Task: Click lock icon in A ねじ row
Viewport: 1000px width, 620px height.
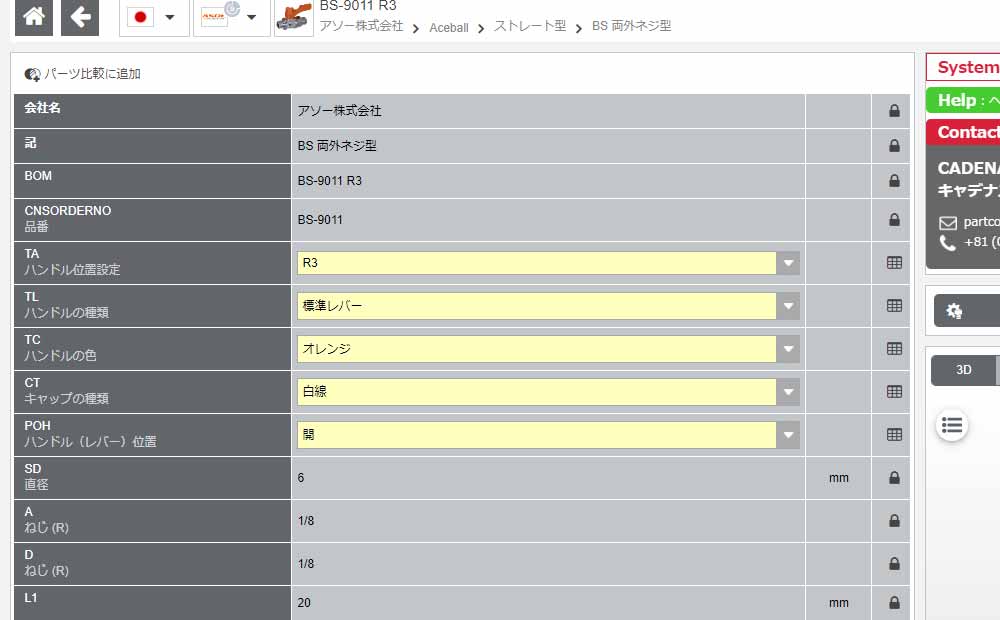Action: coord(894,521)
